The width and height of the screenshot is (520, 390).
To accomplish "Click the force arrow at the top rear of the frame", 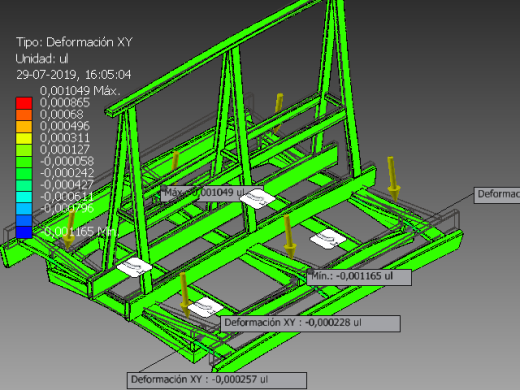I will click(278, 112).
